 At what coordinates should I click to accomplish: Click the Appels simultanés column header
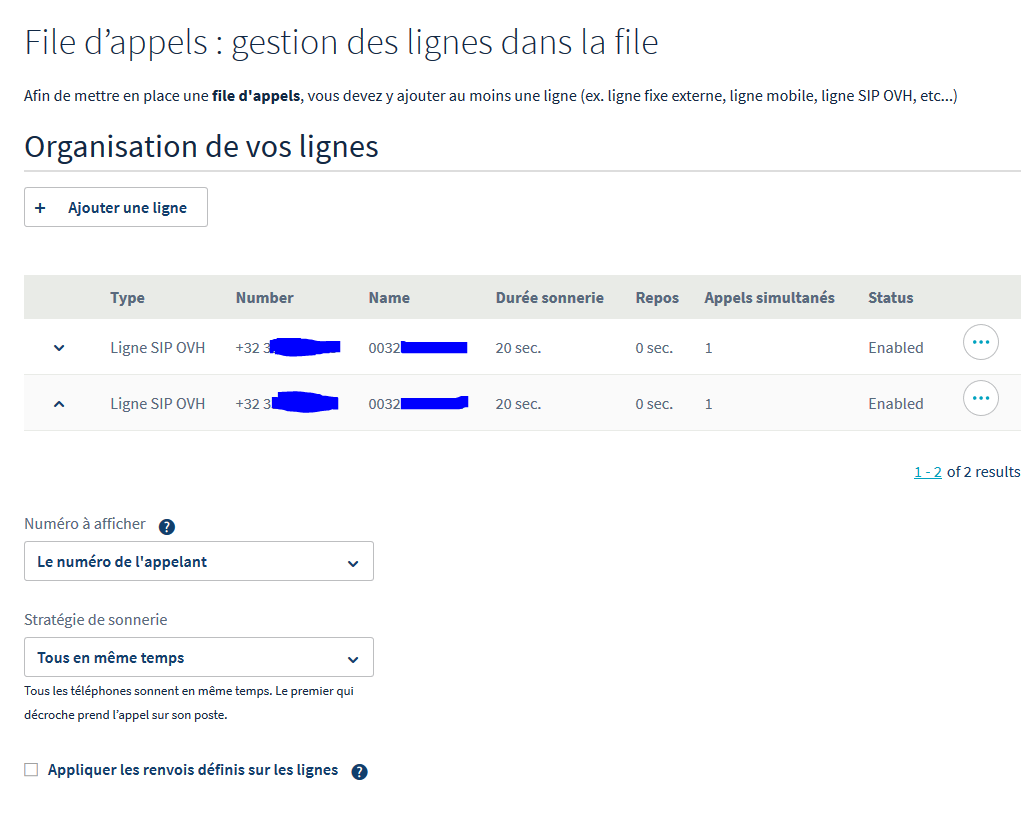coord(769,298)
